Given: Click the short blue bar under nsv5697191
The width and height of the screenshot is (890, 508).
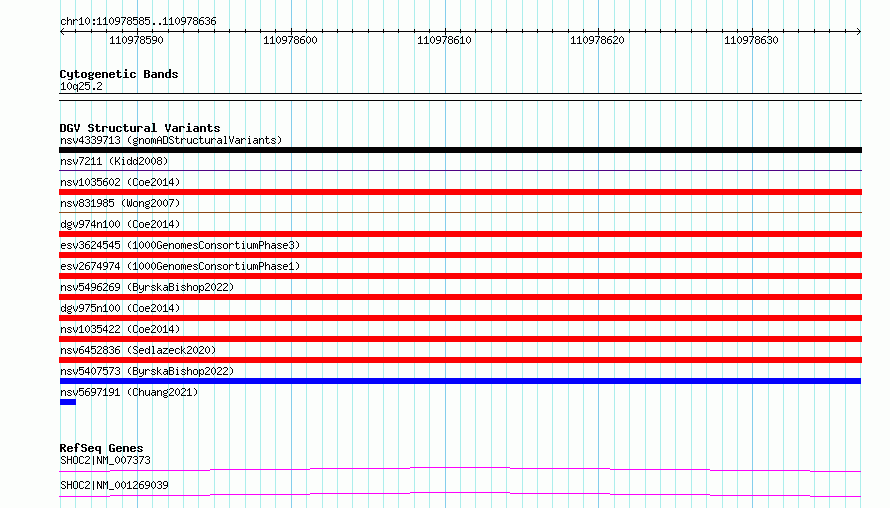Looking at the screenshot, I should tap(68, 402).
